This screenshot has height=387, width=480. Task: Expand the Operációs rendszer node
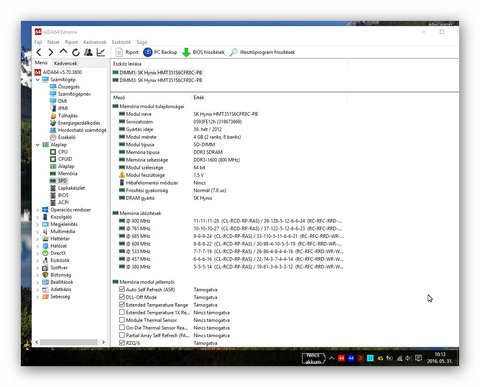pos(38,210)
